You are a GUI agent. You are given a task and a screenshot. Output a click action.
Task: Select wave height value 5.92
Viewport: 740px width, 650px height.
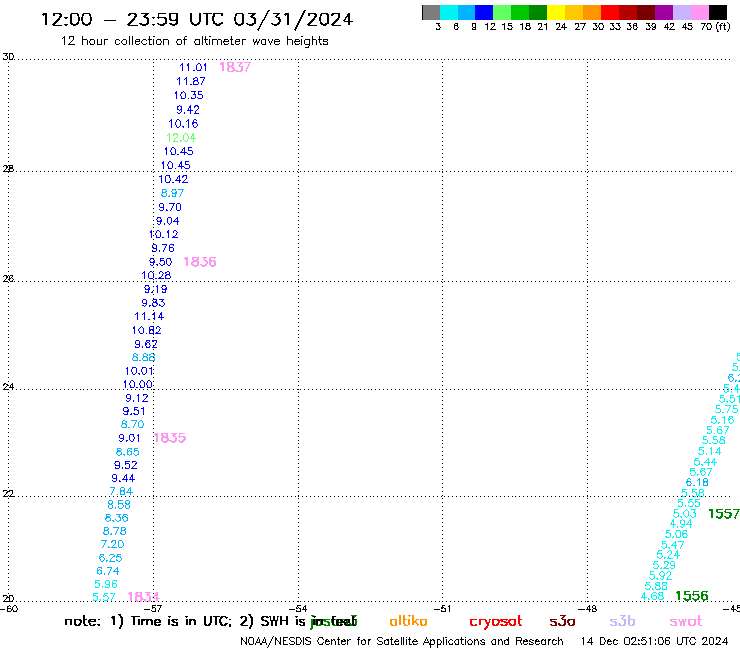(x=660, y=575)
